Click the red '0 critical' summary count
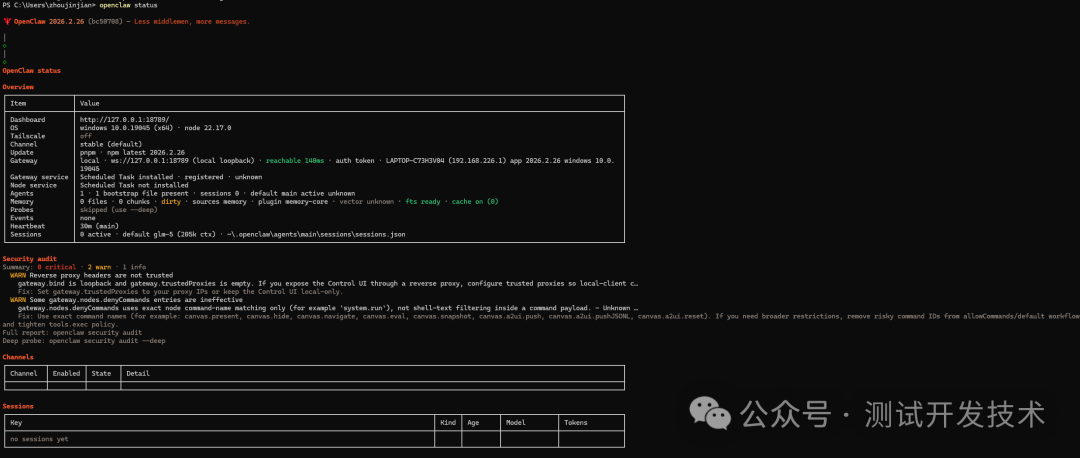 [56, 267]
